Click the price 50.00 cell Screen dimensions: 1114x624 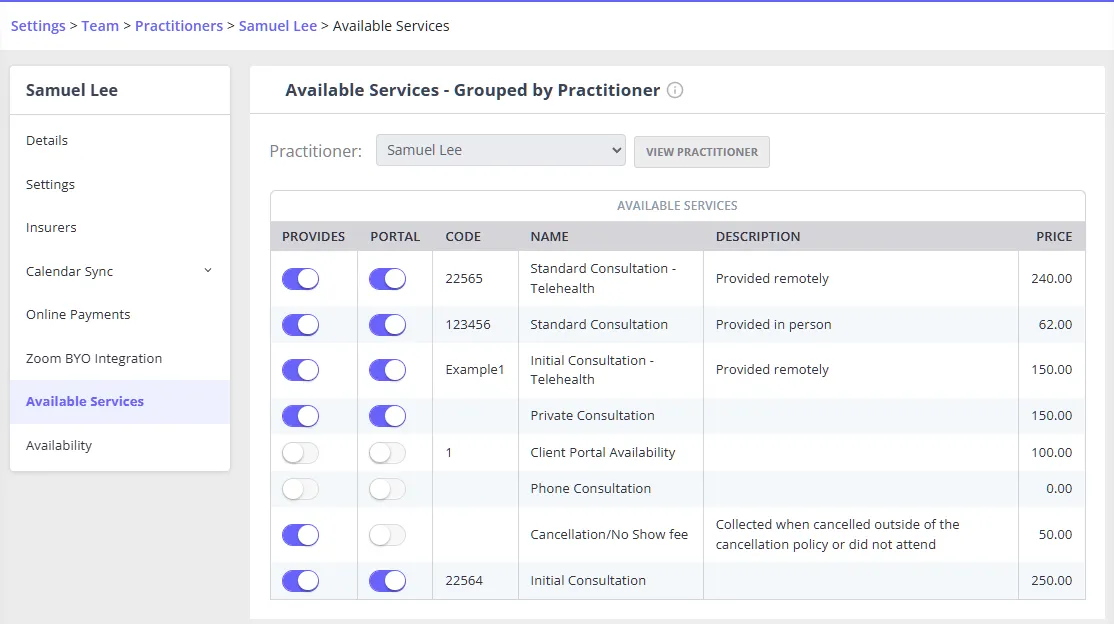coord(1055,534)
